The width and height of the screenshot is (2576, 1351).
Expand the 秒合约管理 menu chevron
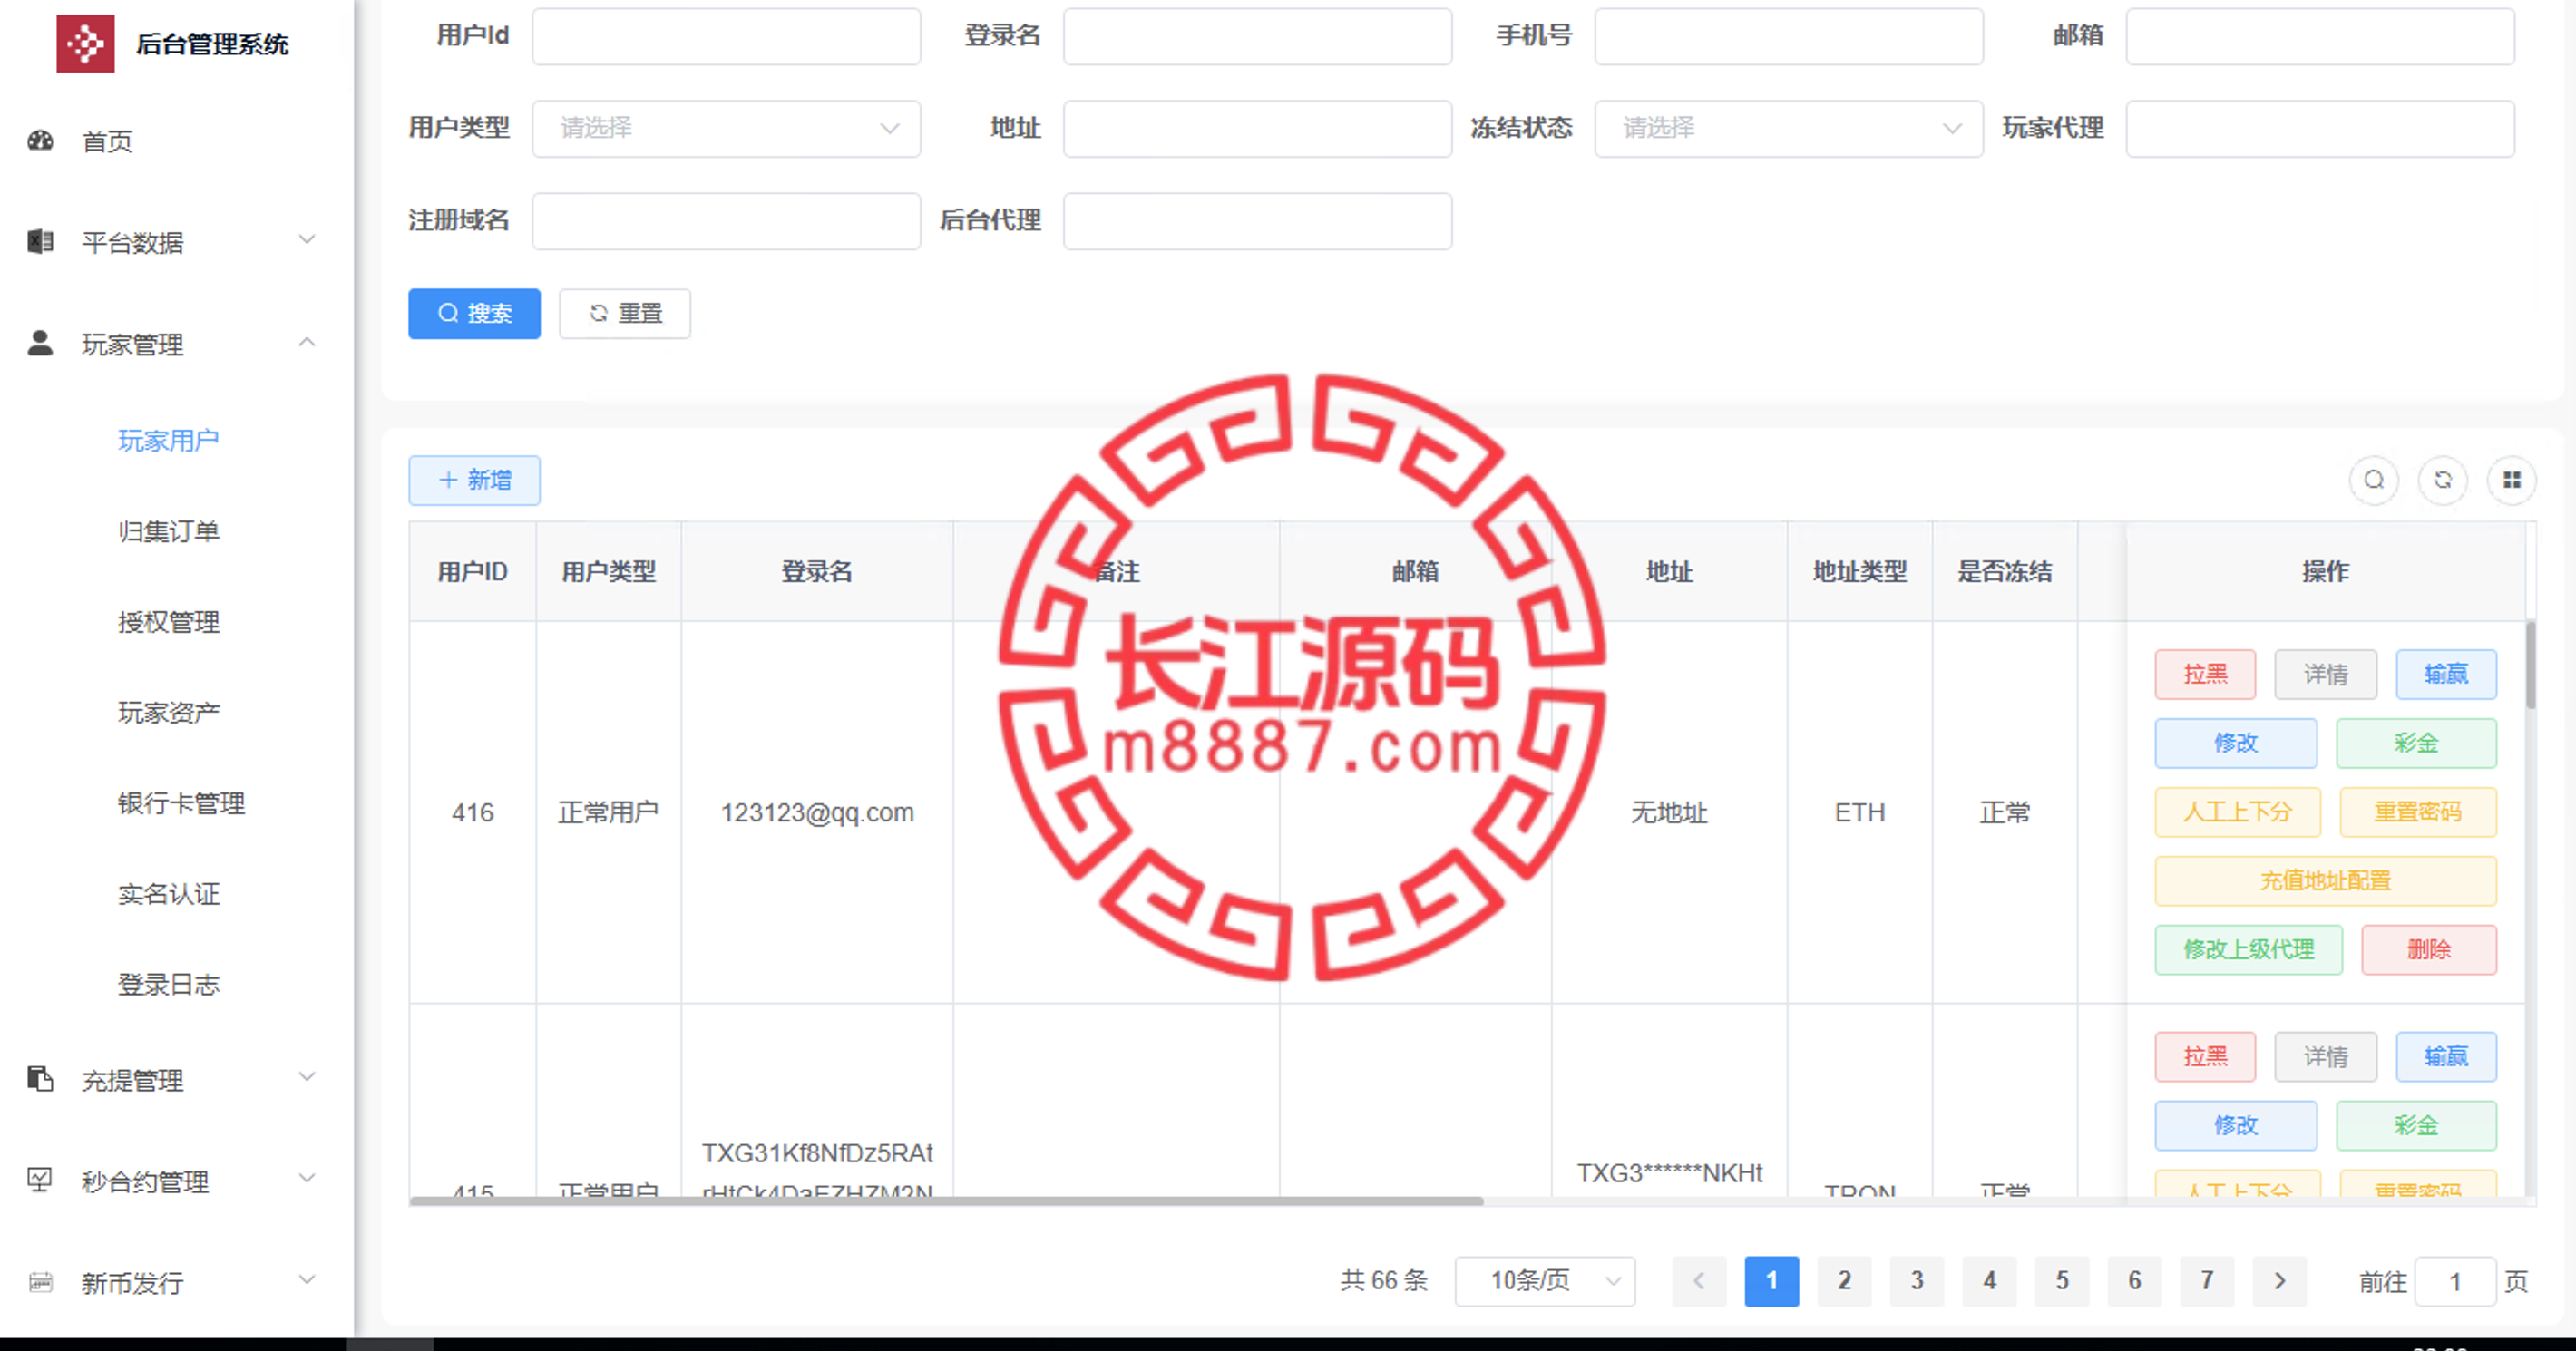(307, 1179)
